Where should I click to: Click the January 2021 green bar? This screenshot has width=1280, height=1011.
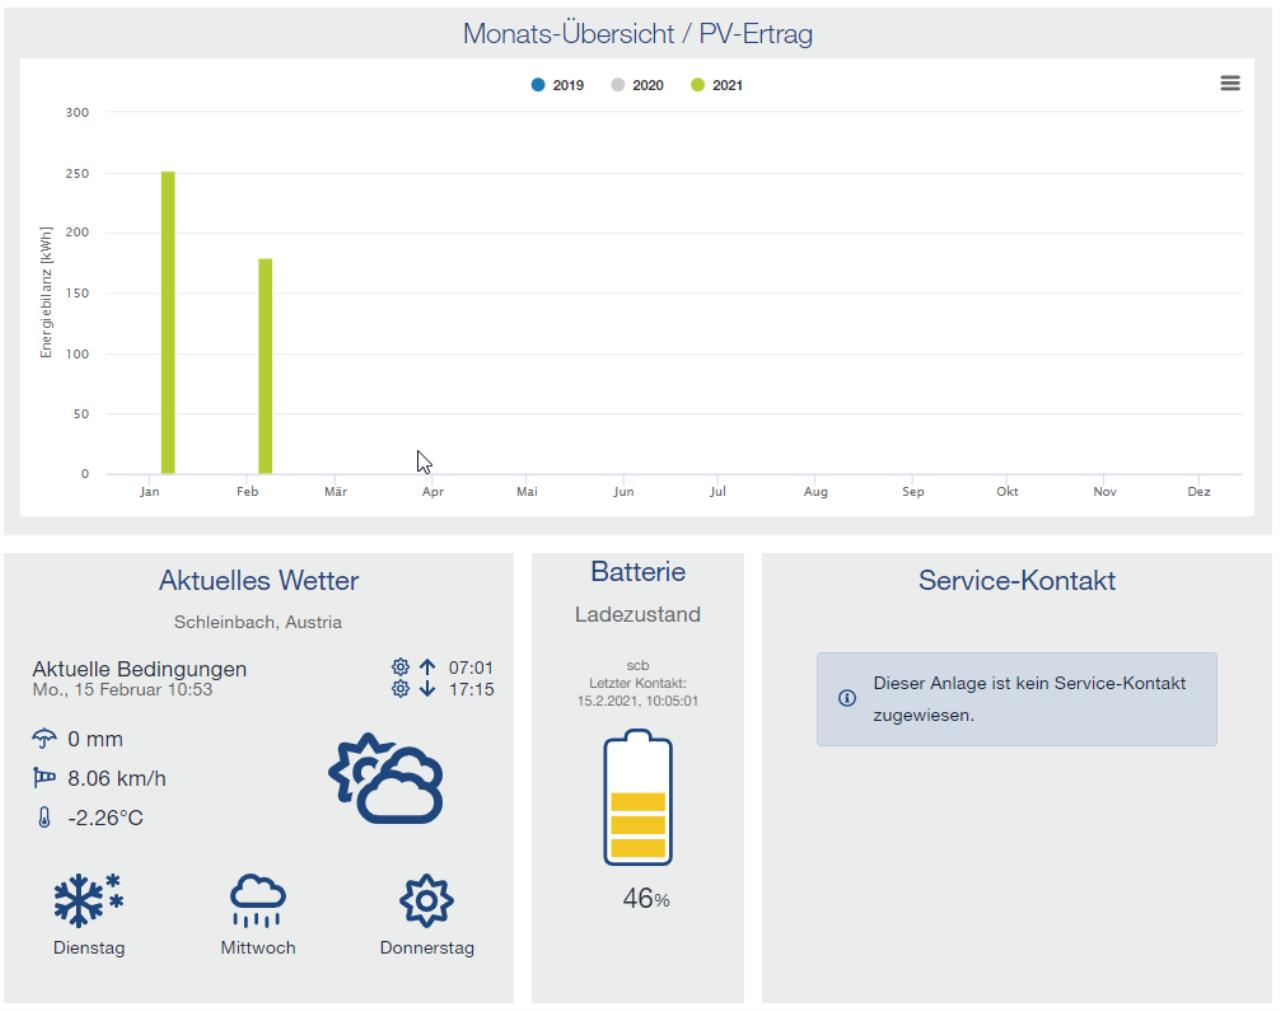click(x=168, y=322)
